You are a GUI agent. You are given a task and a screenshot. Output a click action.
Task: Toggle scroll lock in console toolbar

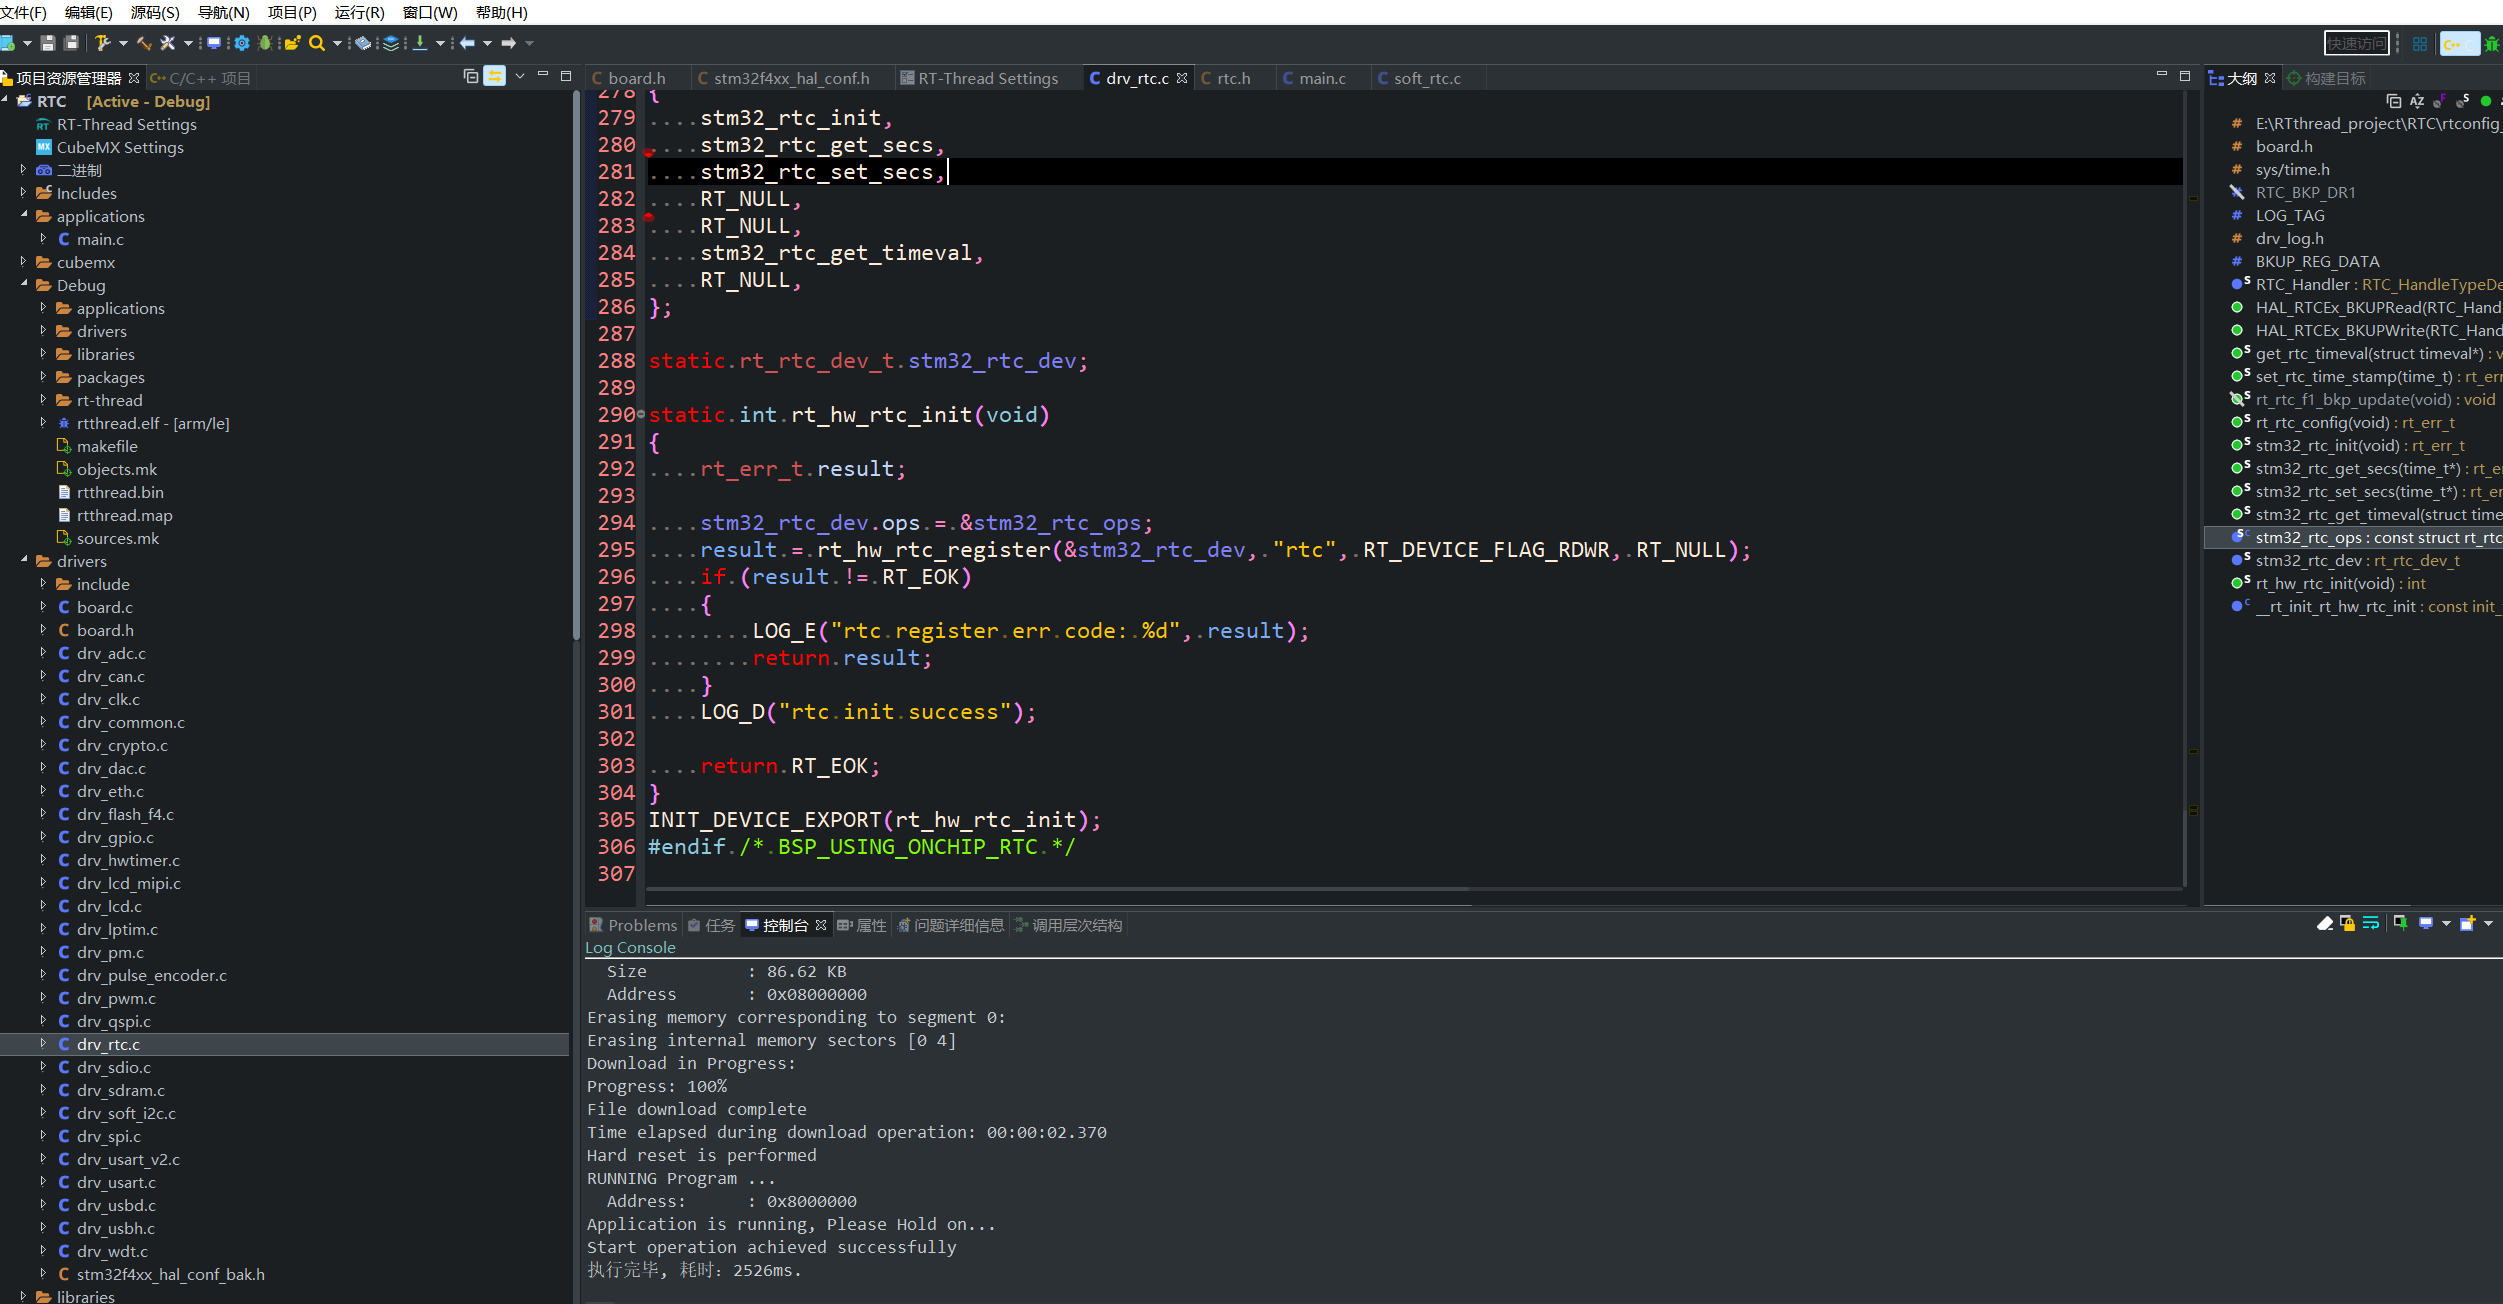point(2347,923)
